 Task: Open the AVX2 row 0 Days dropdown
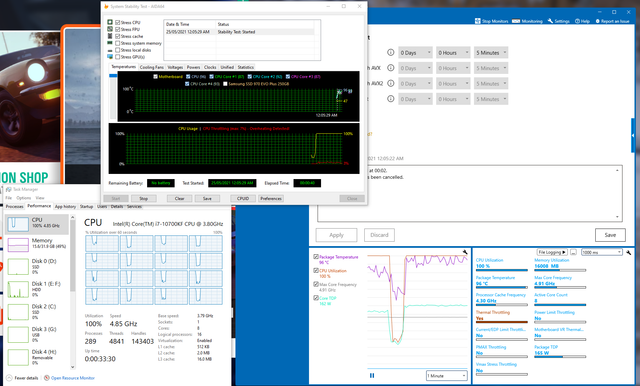pos(415,84)
